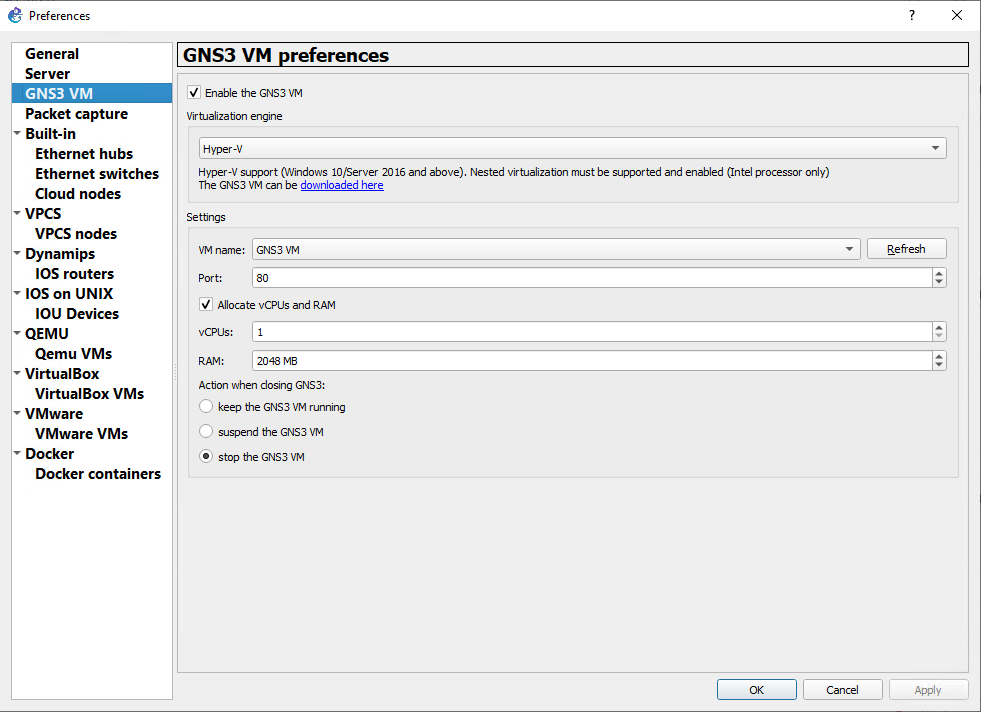Click the Apply button
This screenshot has width=981, height=712.
coord(928,689)
